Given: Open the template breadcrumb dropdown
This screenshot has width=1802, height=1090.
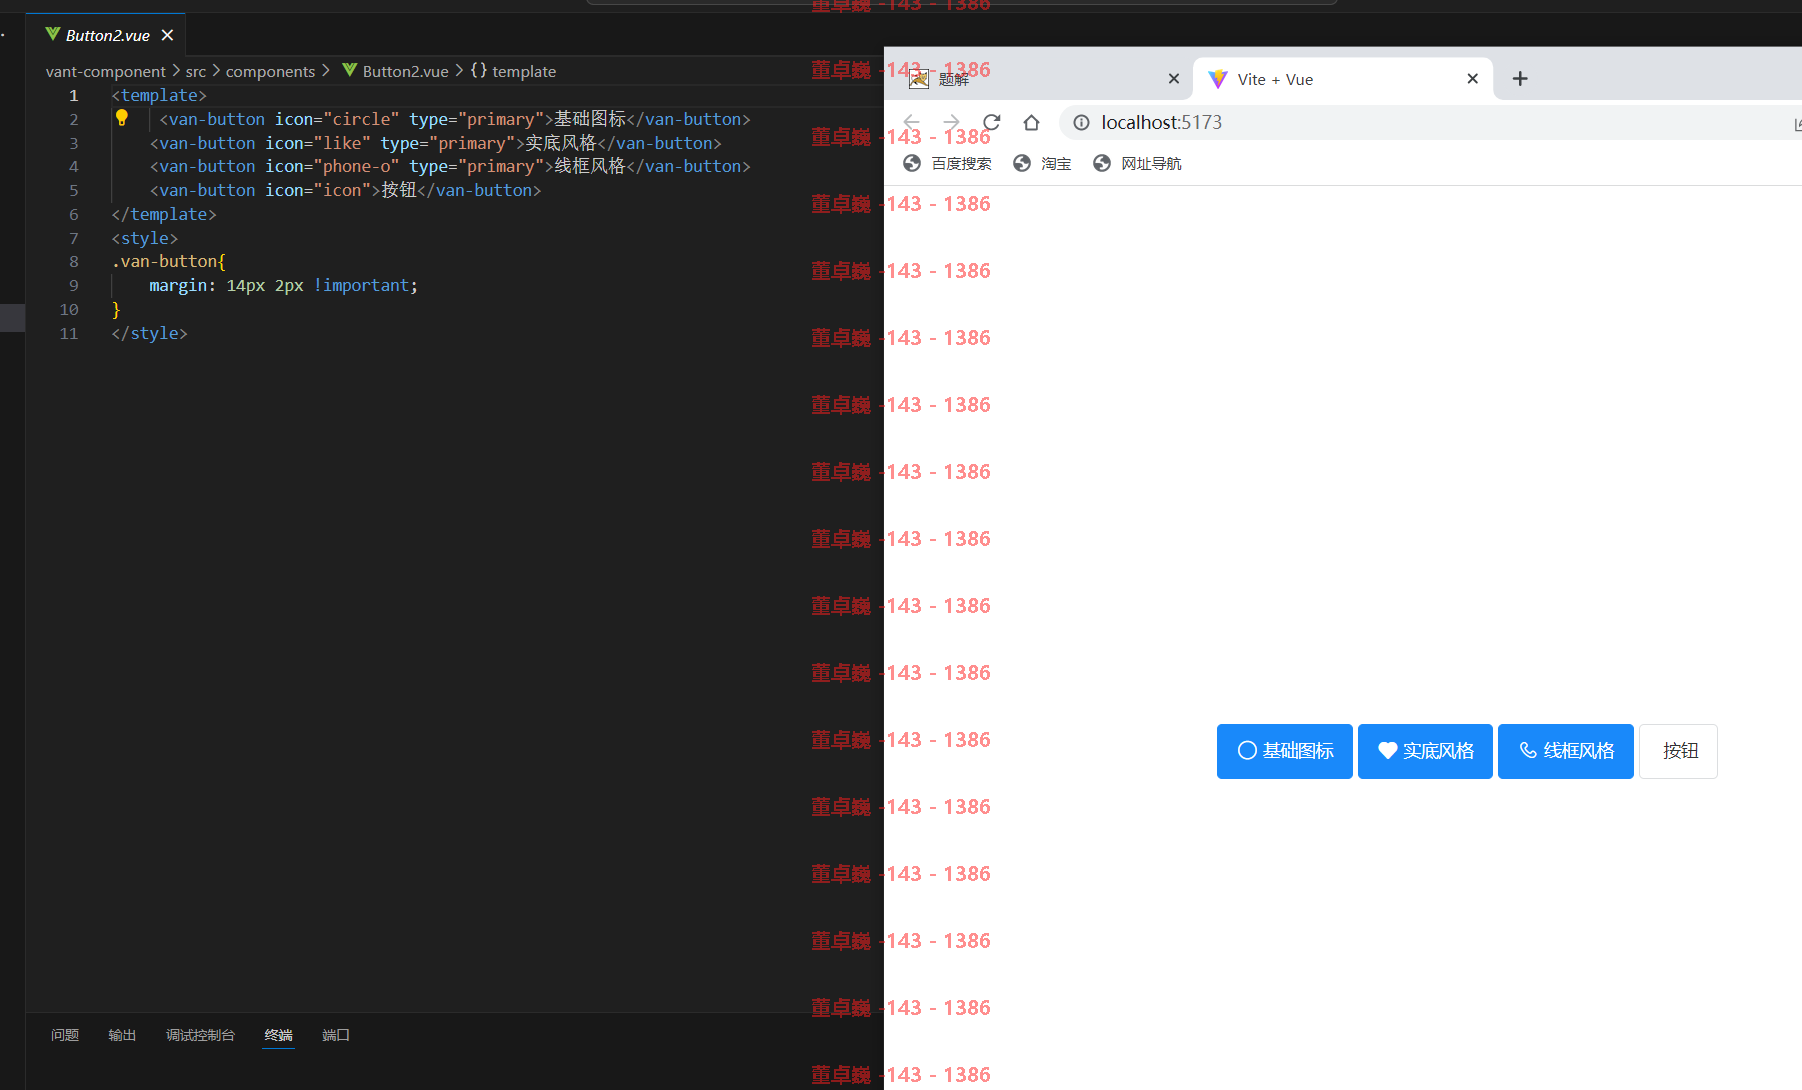Looking at the screenshot, I should [513, 71].
